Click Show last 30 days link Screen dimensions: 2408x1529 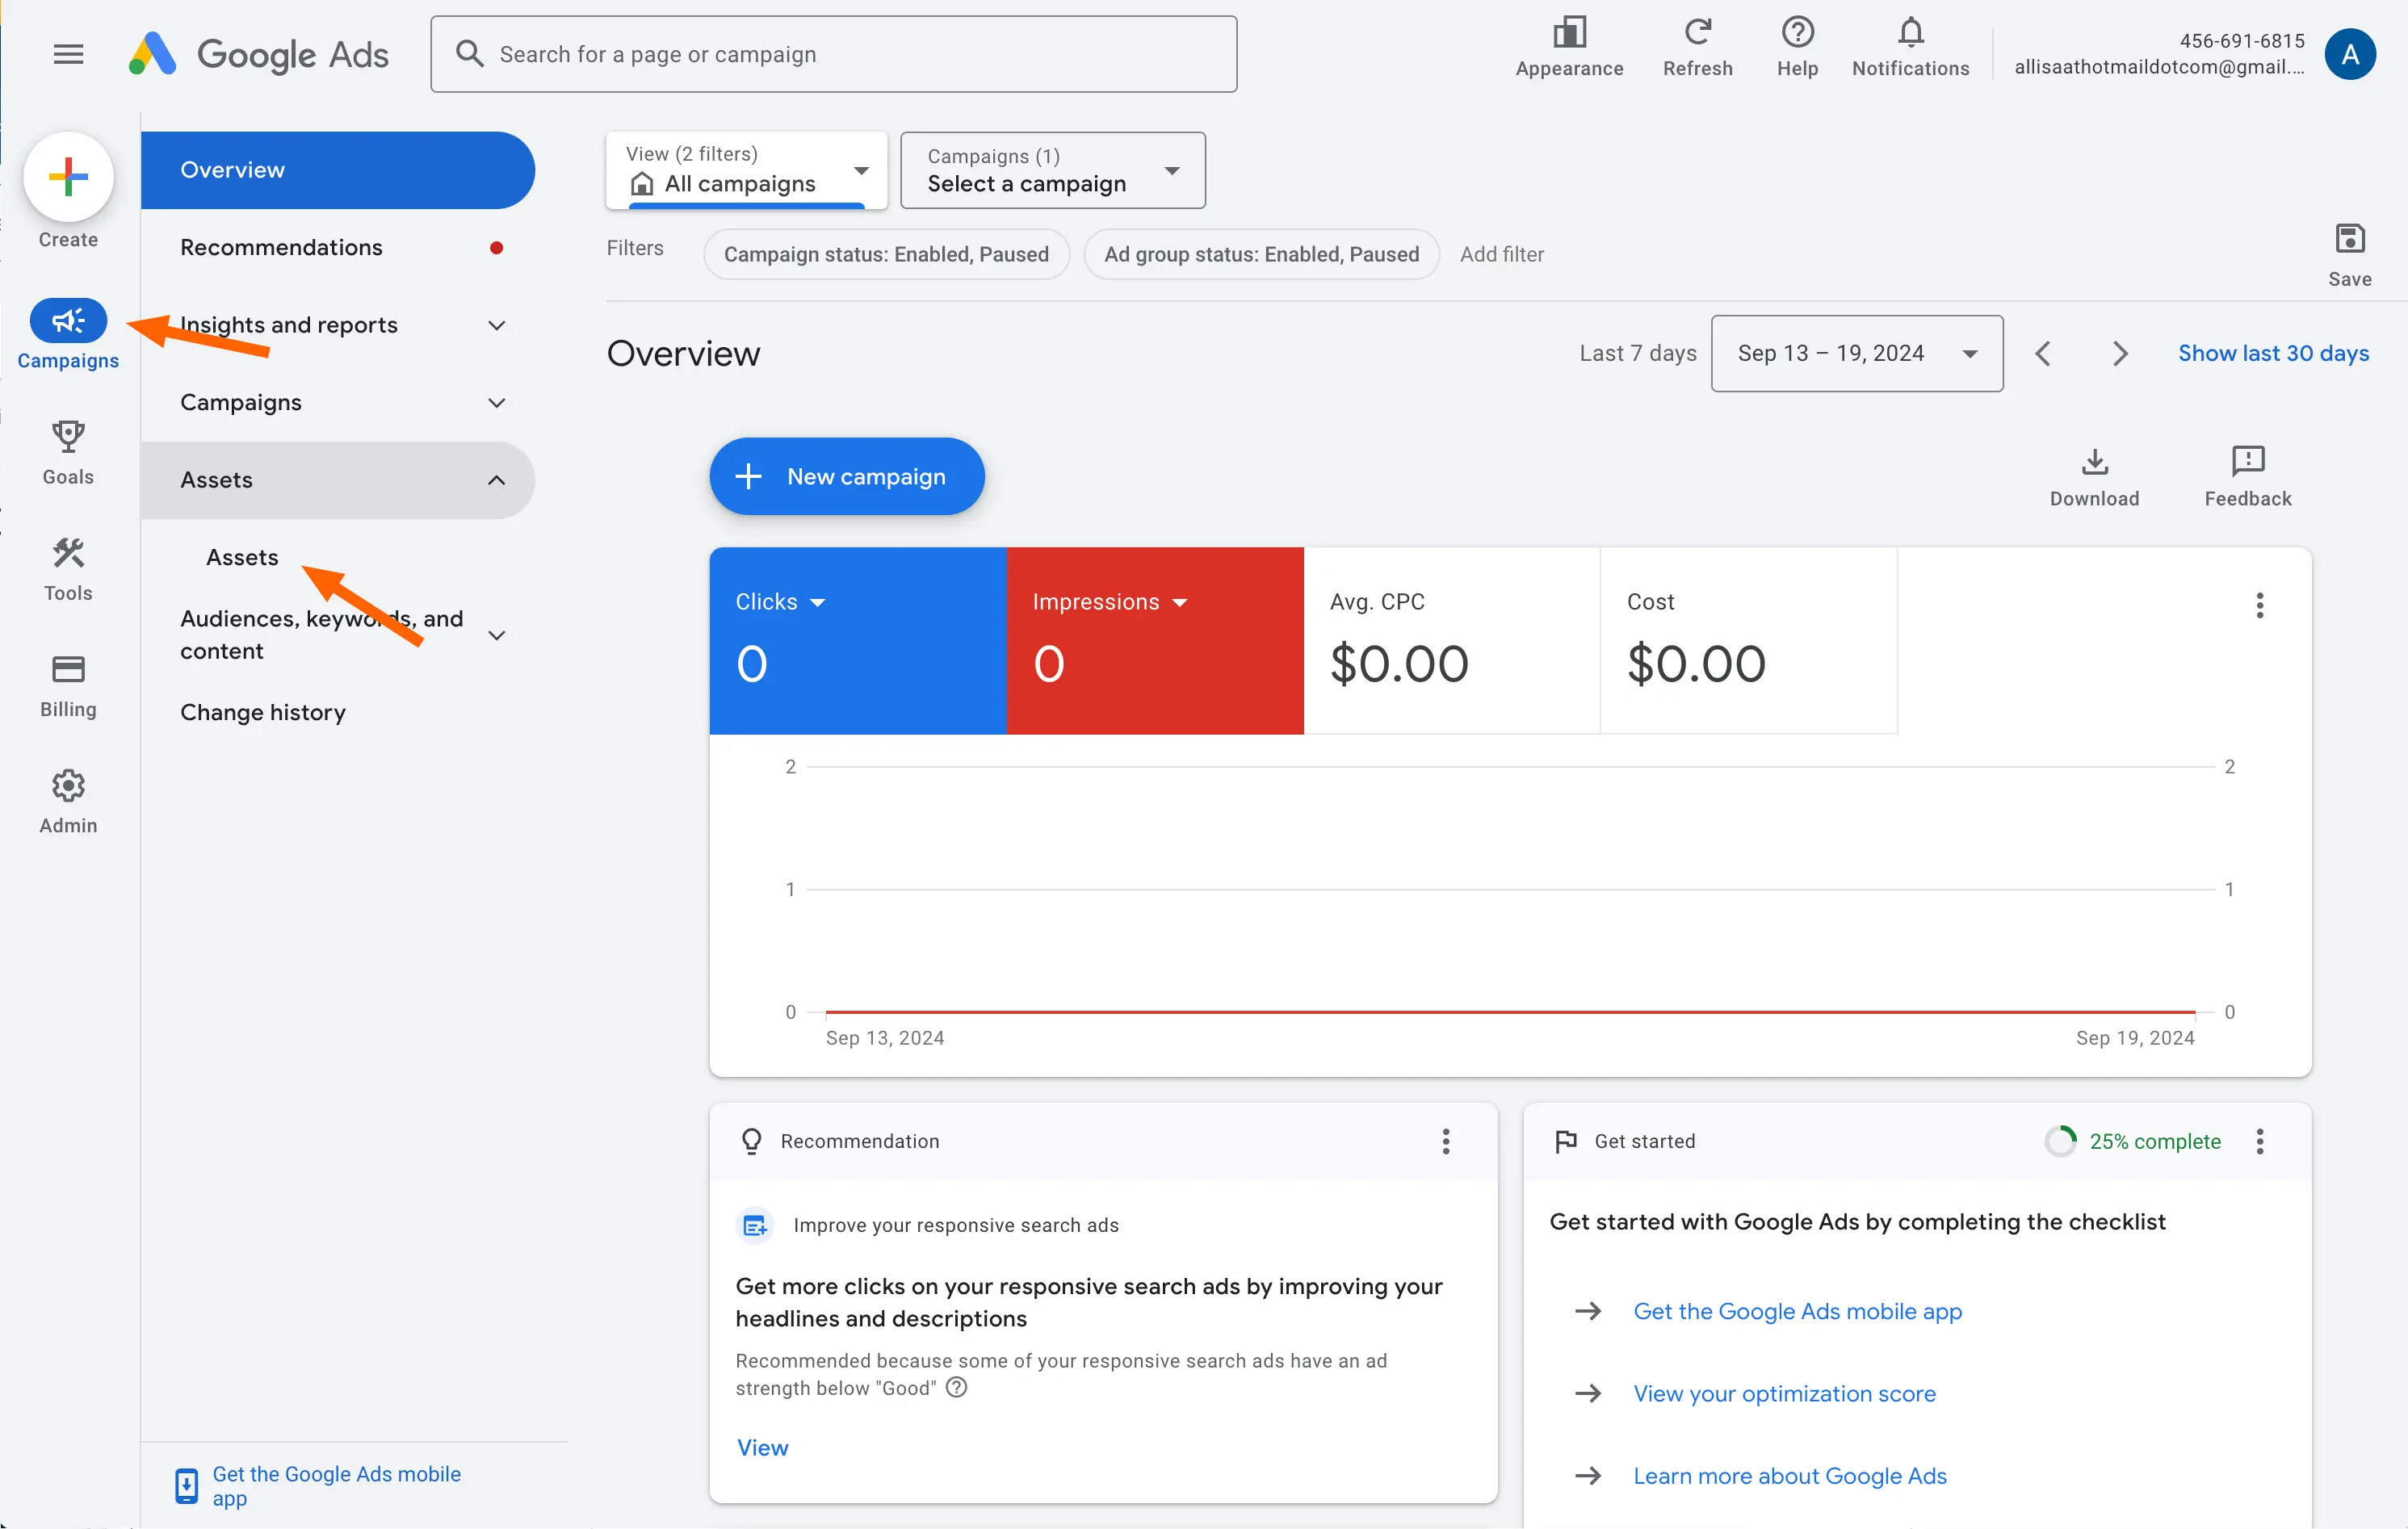(2274, 352)
